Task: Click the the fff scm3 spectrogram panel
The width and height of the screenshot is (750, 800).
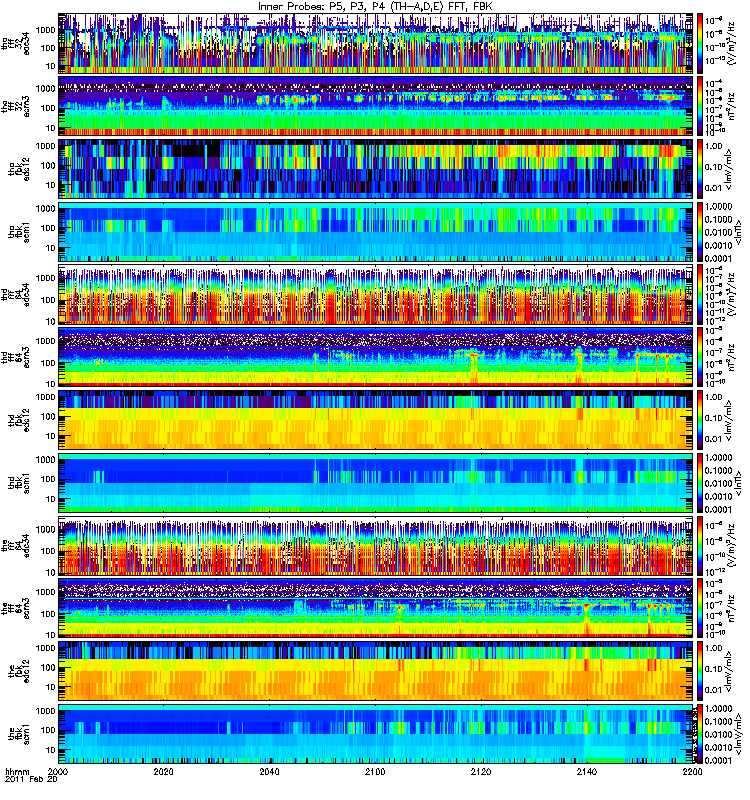Action: point(376,608)
